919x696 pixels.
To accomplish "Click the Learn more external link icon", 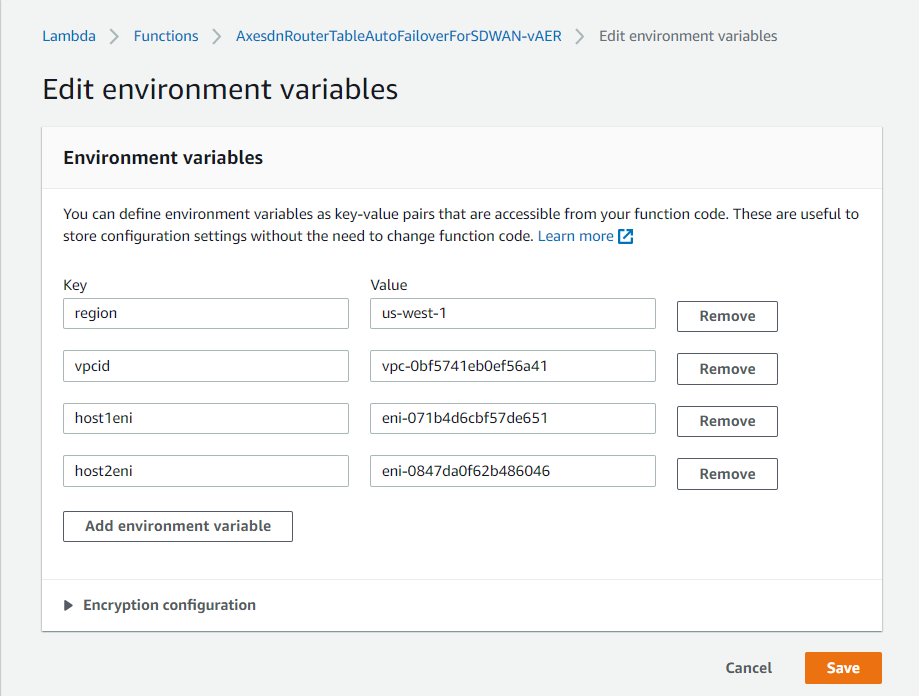I will (626, 237).
